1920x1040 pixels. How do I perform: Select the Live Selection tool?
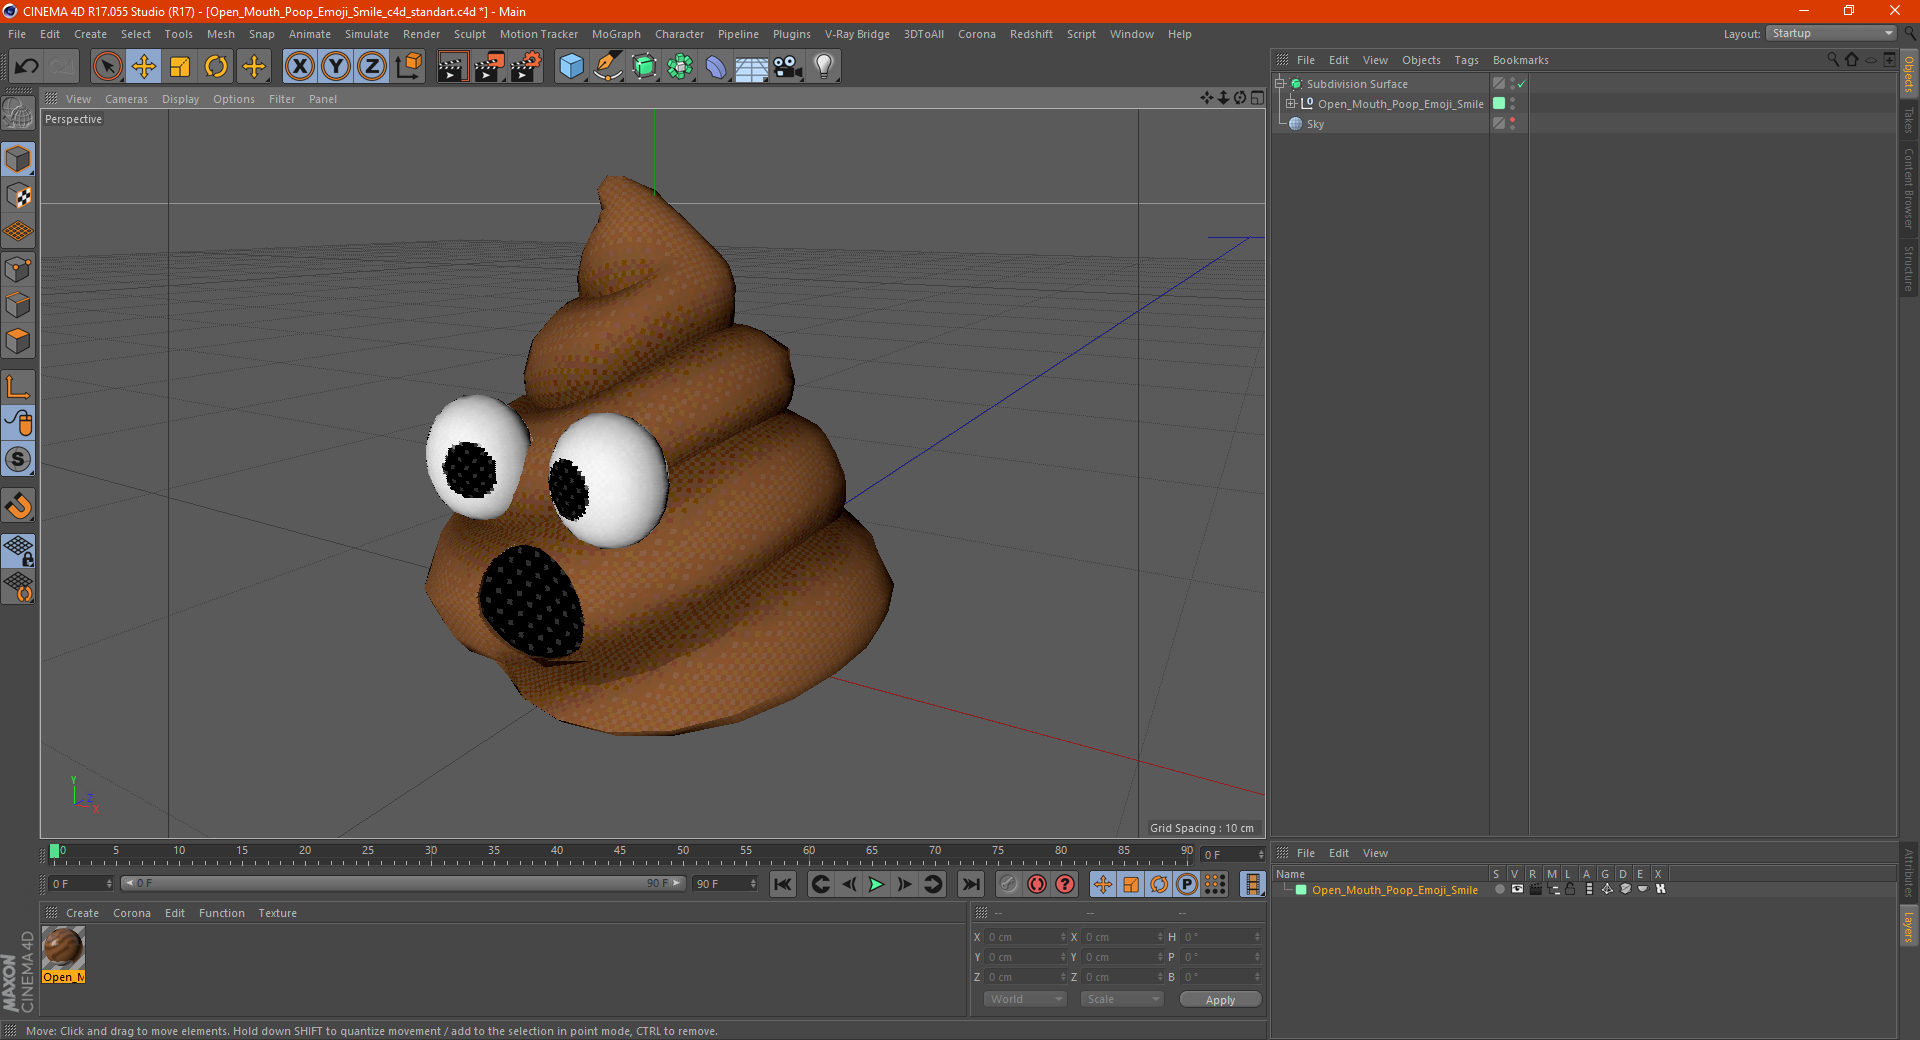[x=107, y=67]
